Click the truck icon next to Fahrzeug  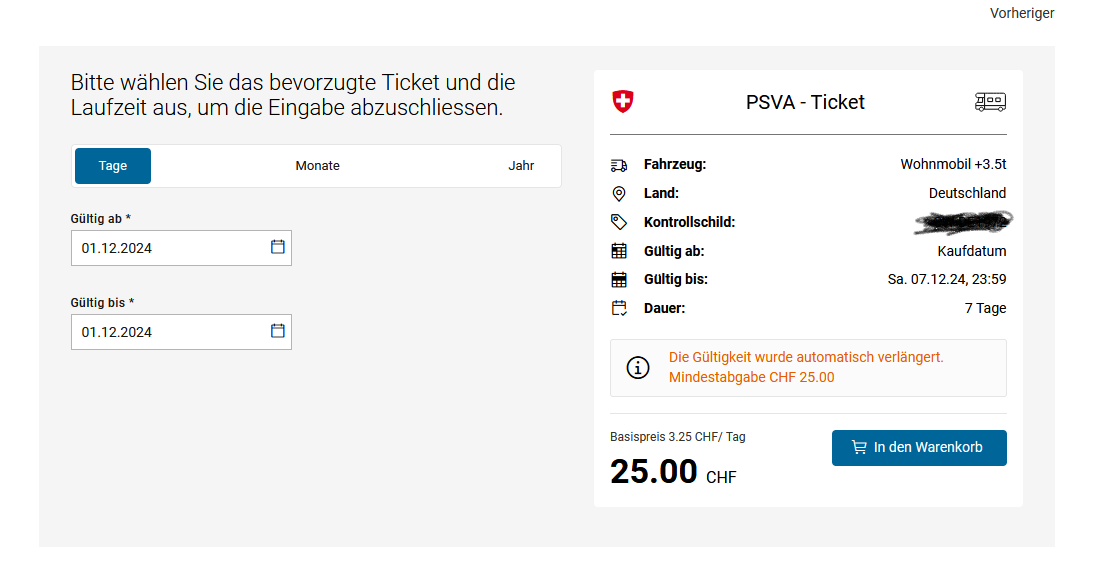pos(619,166)
